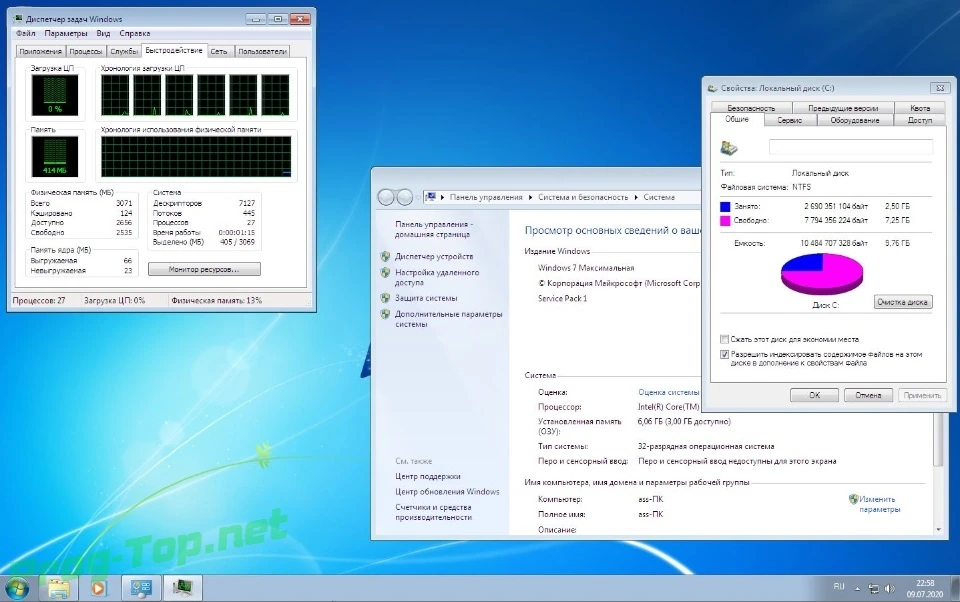Click the volume speaker tray icon
This screenshot has height=602, width=960.
890,589
